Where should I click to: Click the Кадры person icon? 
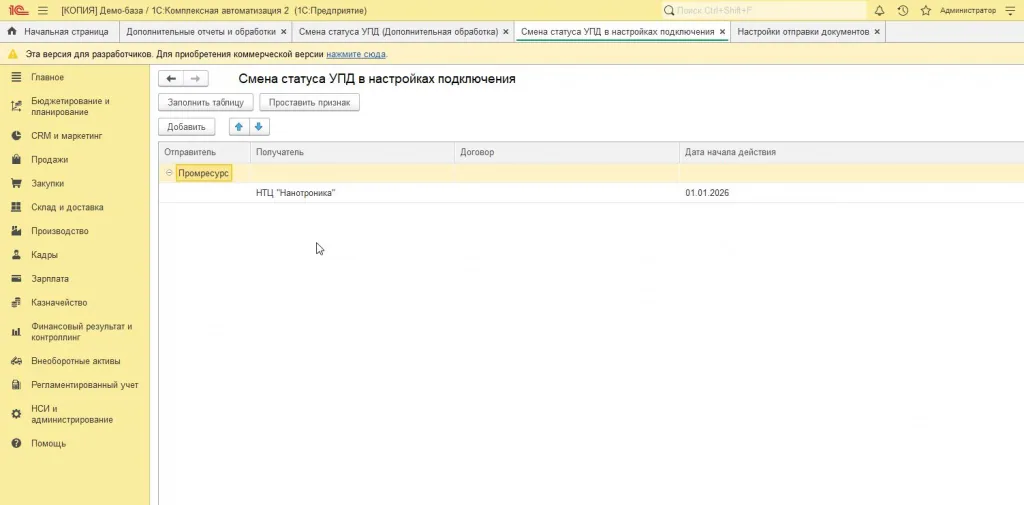[x=17, y=255]
